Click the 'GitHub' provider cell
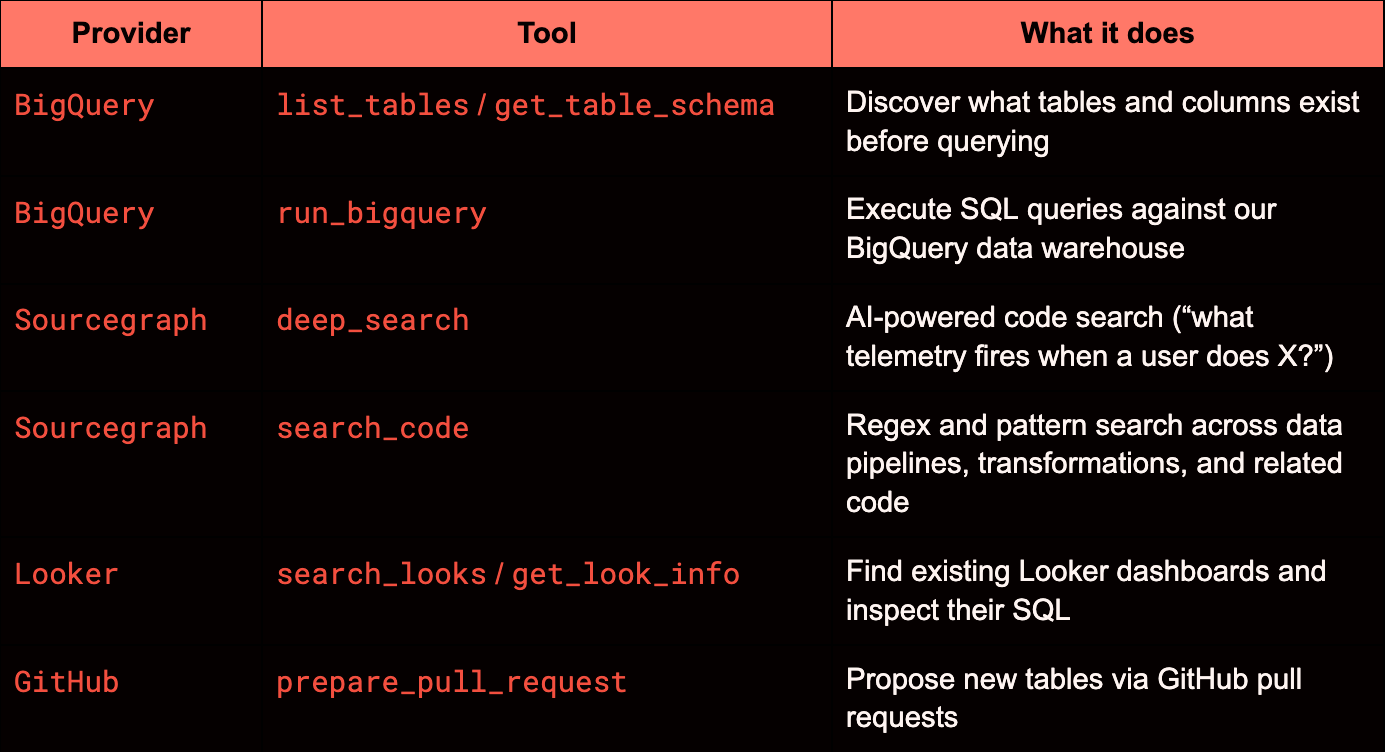The width and height of the screenshot is (1385, 752). (x=66, y=682)
